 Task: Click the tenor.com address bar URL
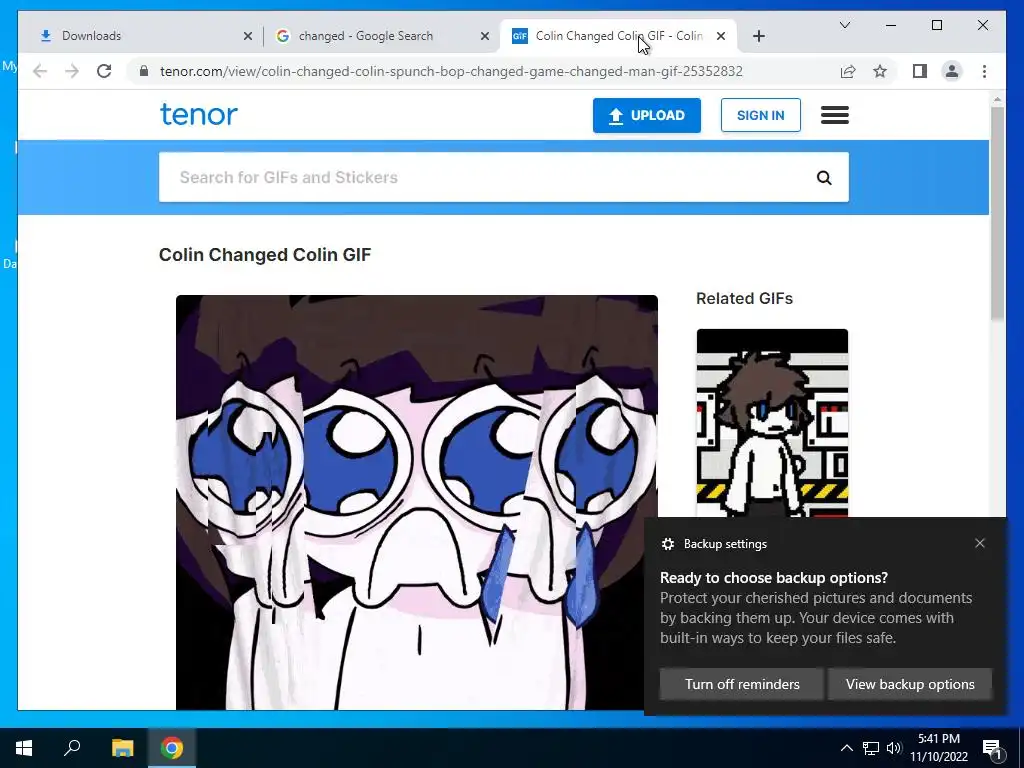(451, 71)
